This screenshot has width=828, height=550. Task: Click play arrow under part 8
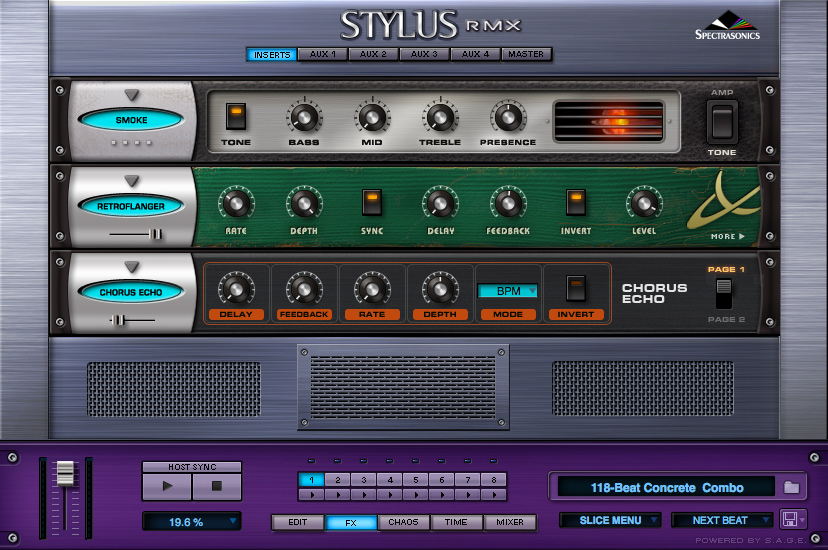(x=494, y=495)
